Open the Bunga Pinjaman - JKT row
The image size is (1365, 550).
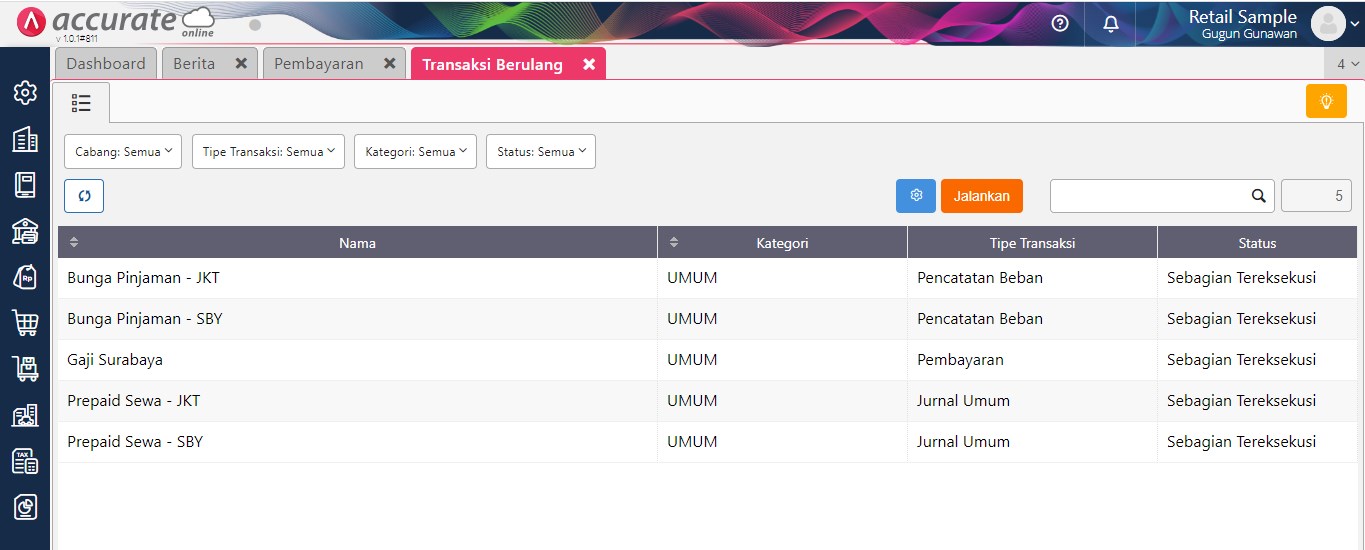pos(707,278)
